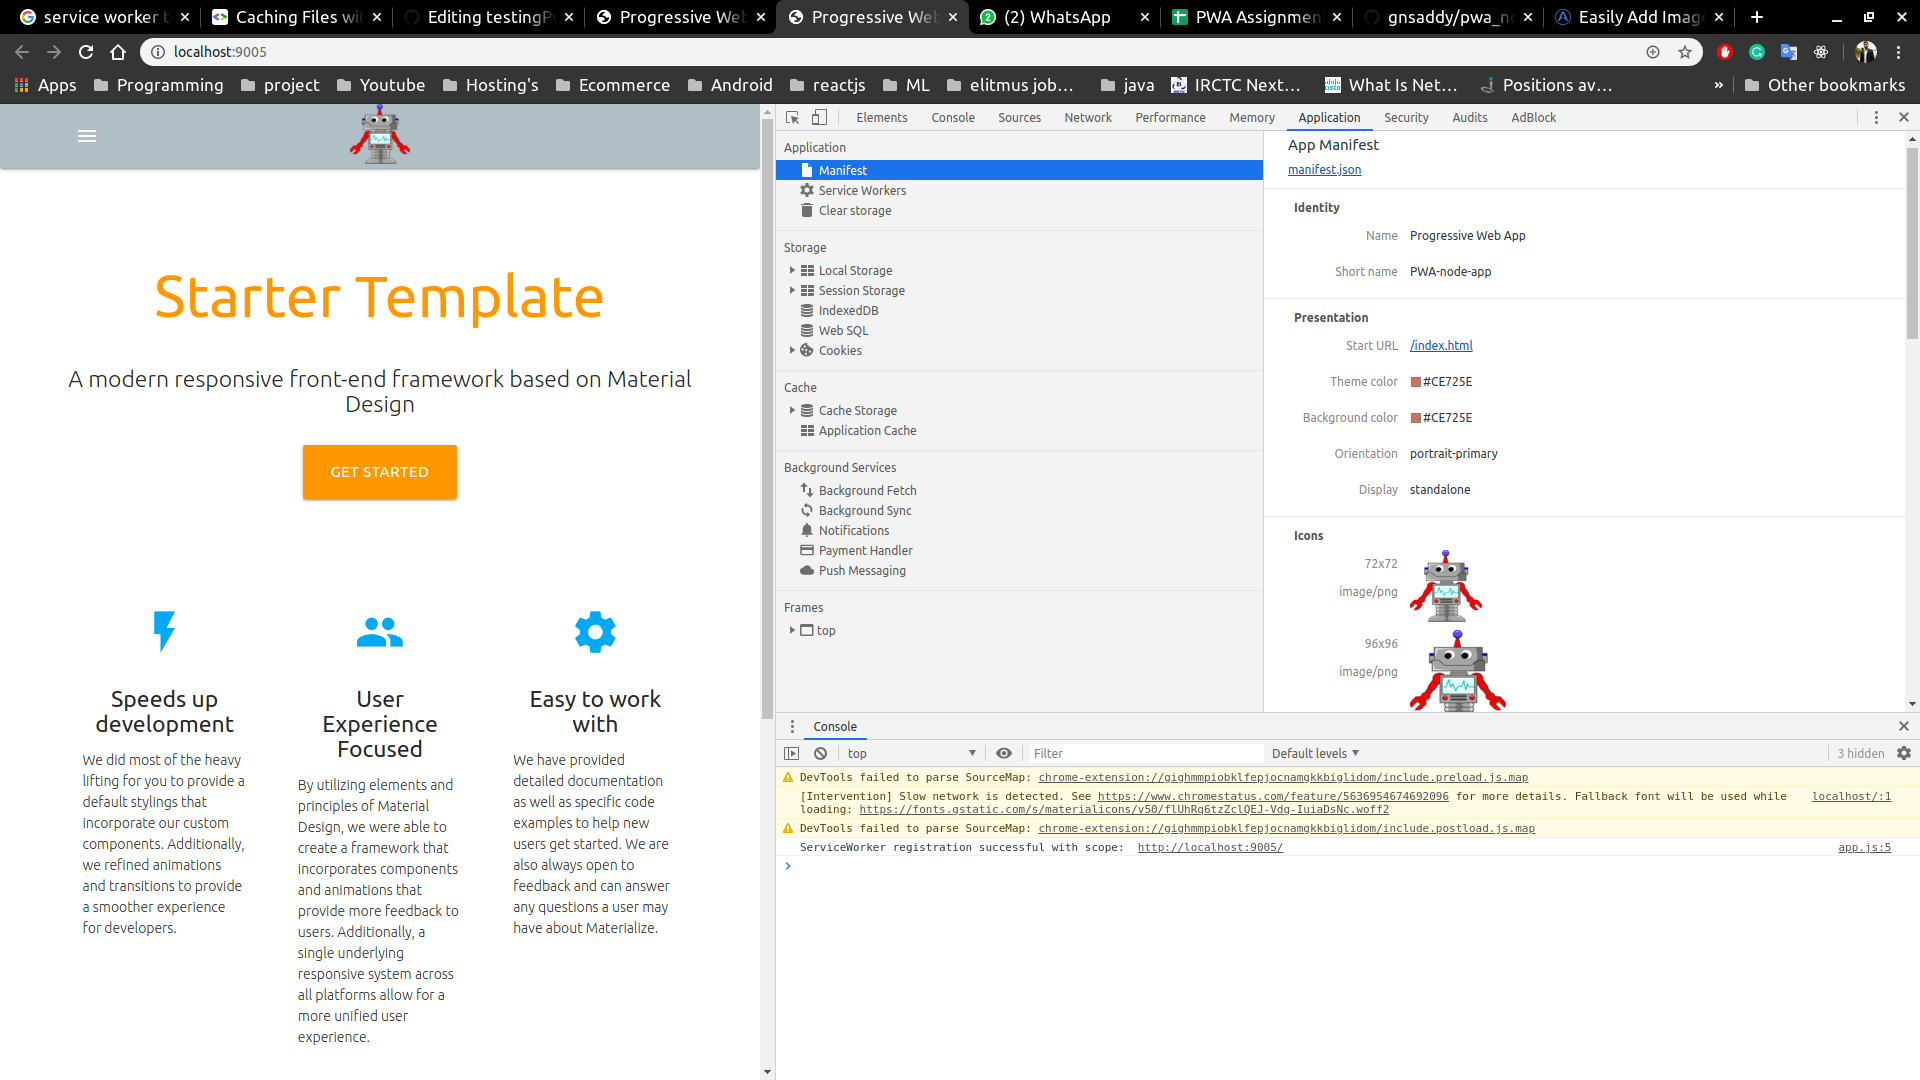The width and height of the screenshot is (1920, 1080).
Task: Click the Push Messaging icon in Background Services
Action: tap(807, 570)
